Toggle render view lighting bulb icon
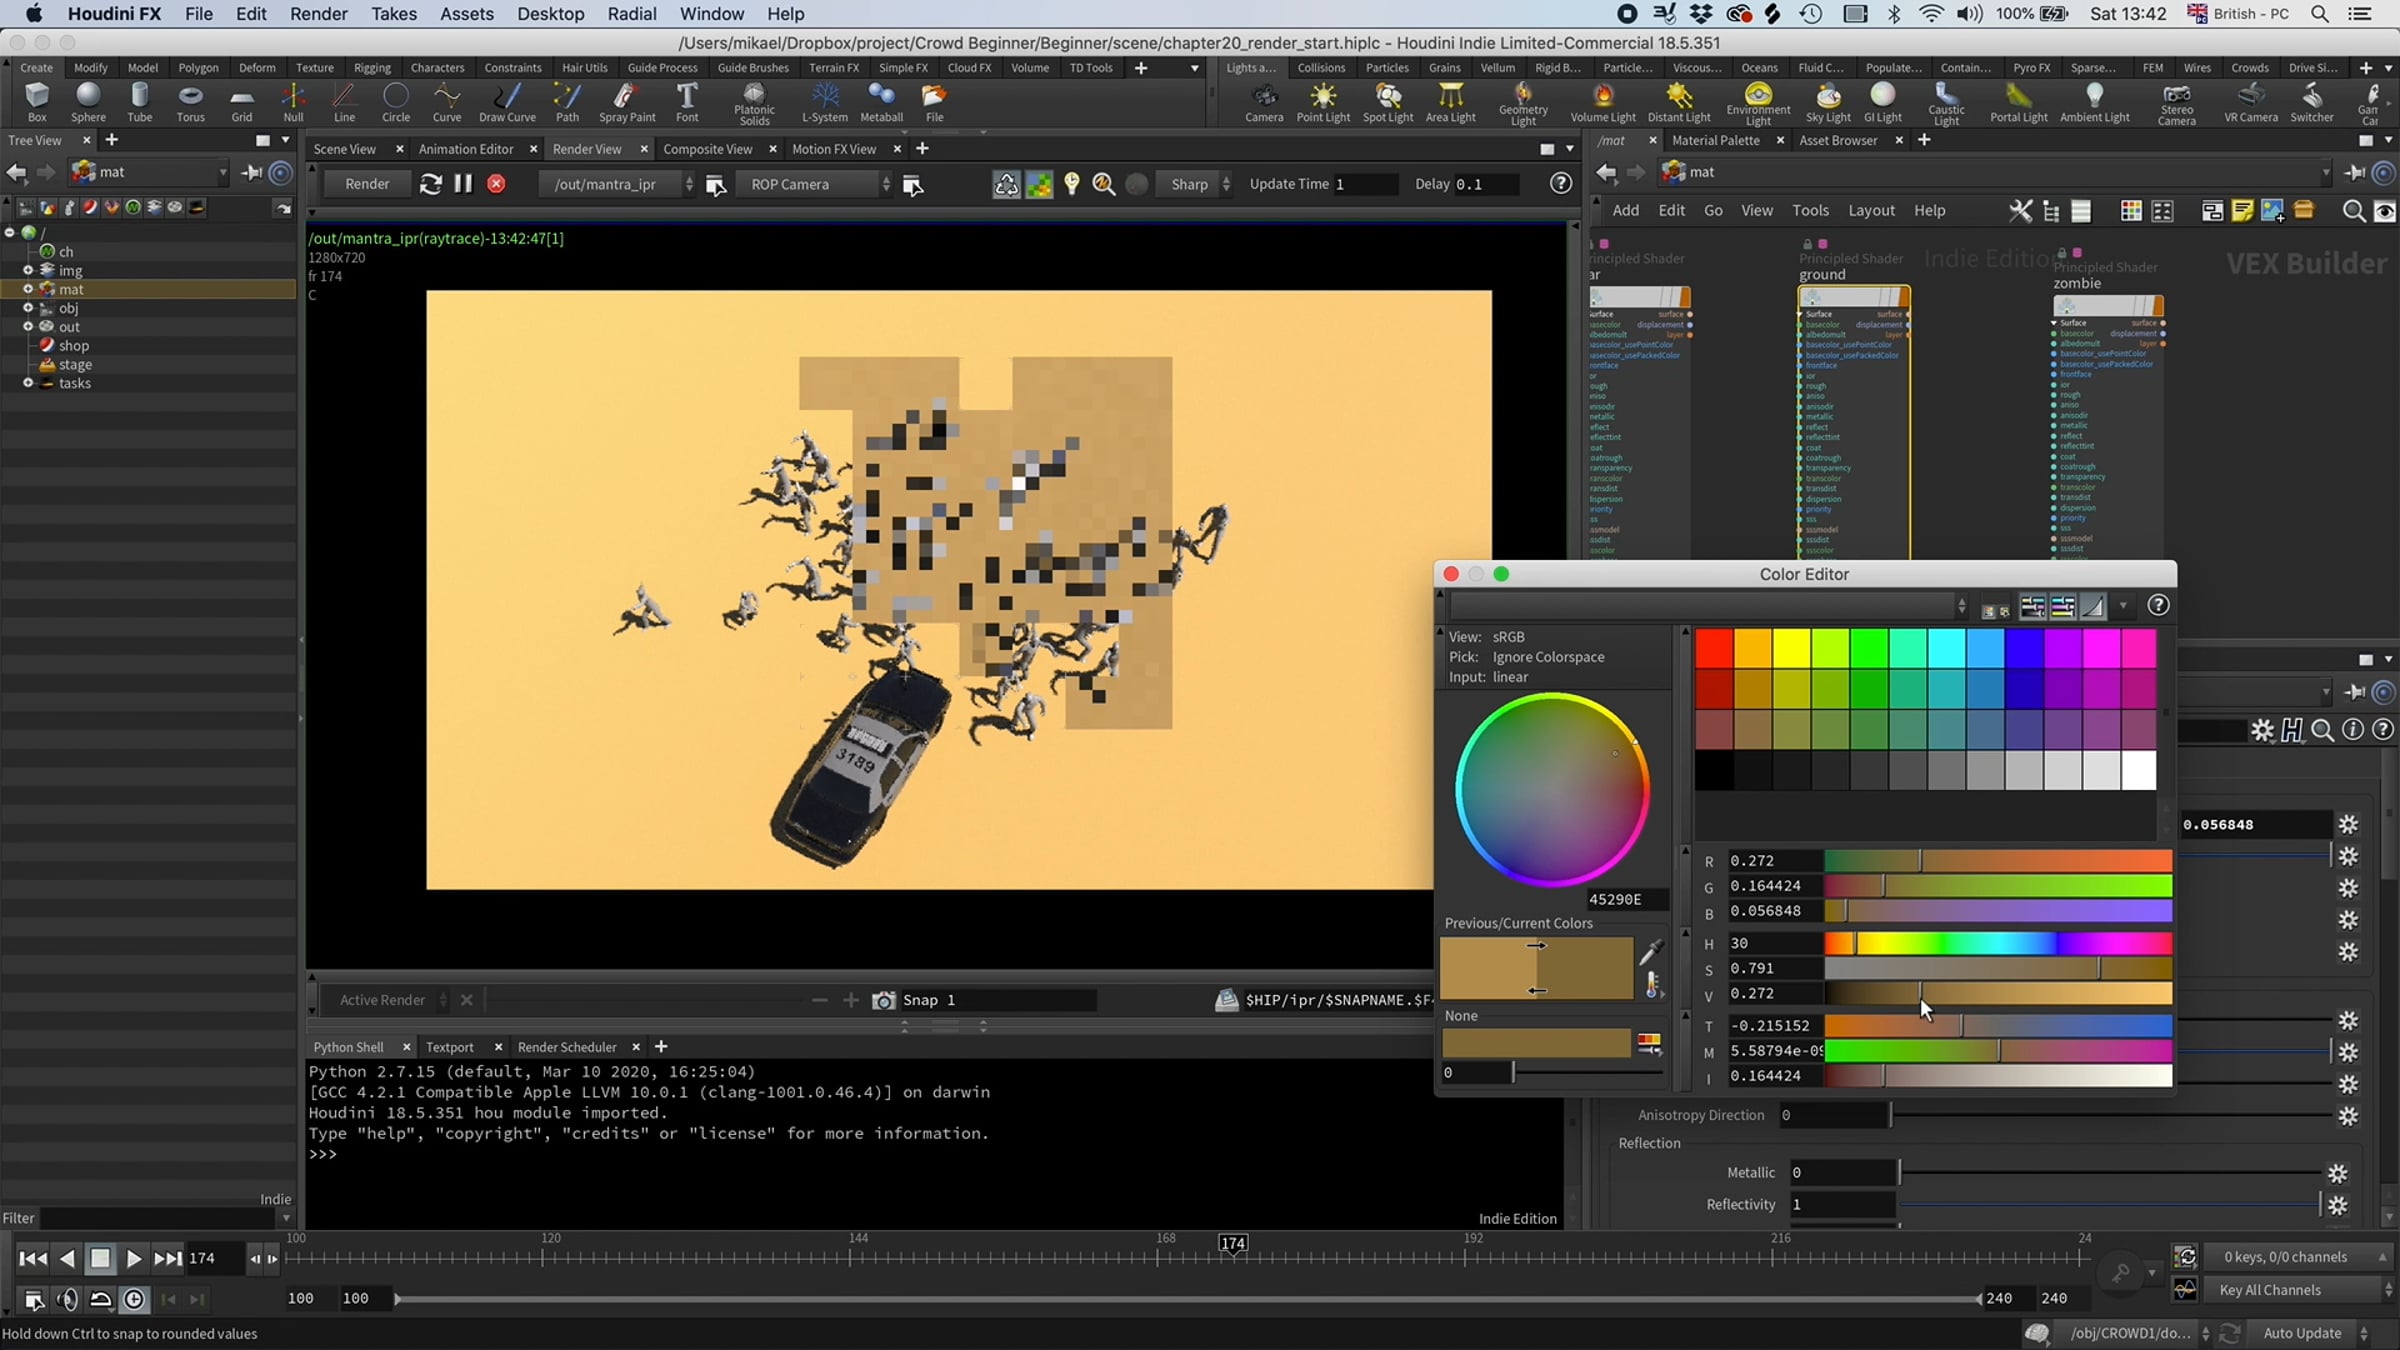Screen dimensions: 2400x1350 (1072, 184)
